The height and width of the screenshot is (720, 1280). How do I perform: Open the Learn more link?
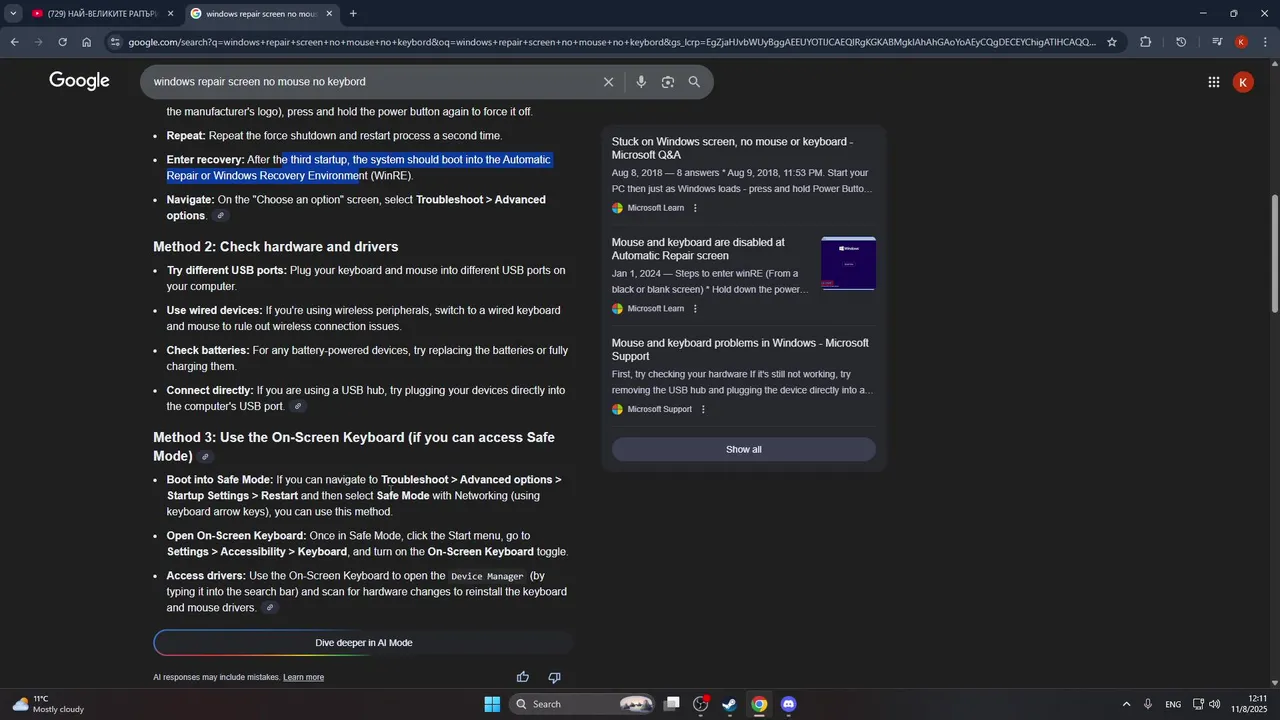coord(303,677)
